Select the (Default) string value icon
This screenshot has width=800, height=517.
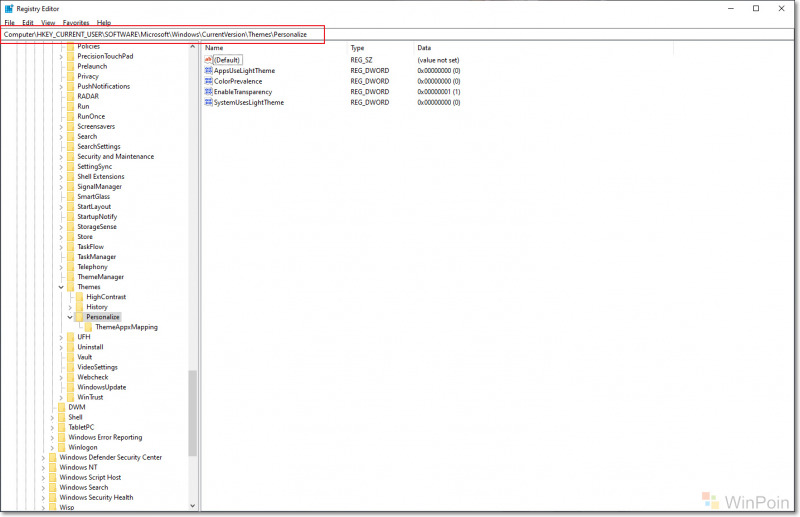coord(208,60)
